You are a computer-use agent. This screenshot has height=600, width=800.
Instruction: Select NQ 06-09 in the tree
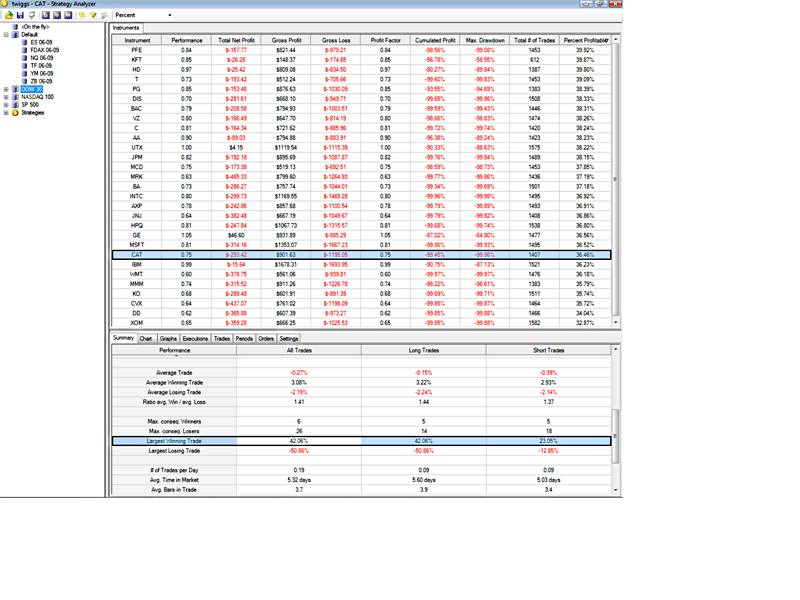click(41, 58)
